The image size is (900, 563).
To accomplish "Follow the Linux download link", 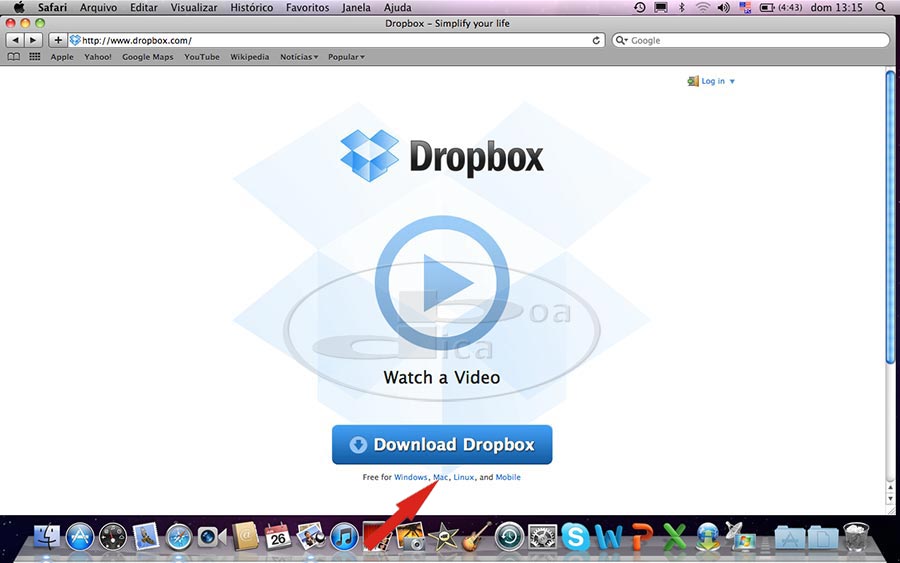I will 464,477.
